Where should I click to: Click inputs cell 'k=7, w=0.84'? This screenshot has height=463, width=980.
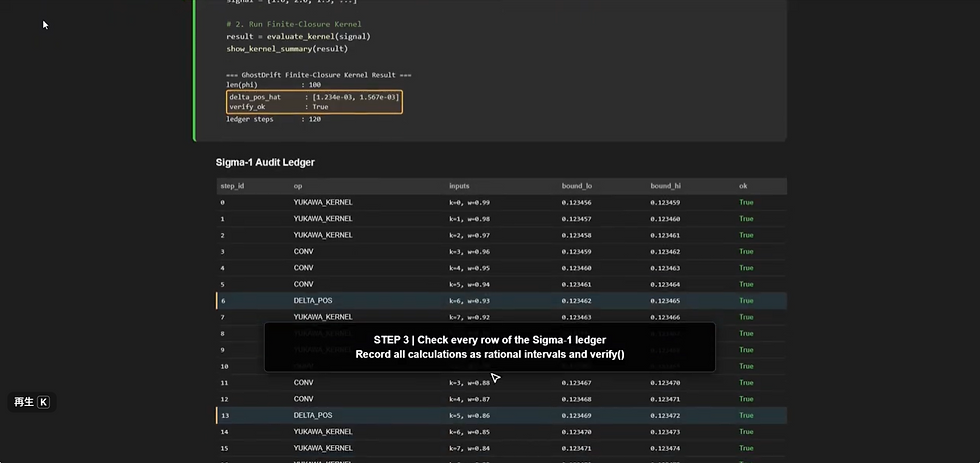click(469, 448)
